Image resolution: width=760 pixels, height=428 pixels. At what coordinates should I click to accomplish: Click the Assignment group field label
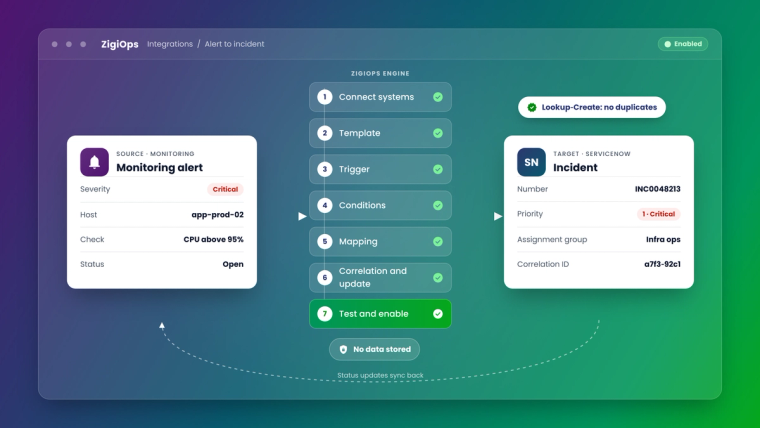552,239
